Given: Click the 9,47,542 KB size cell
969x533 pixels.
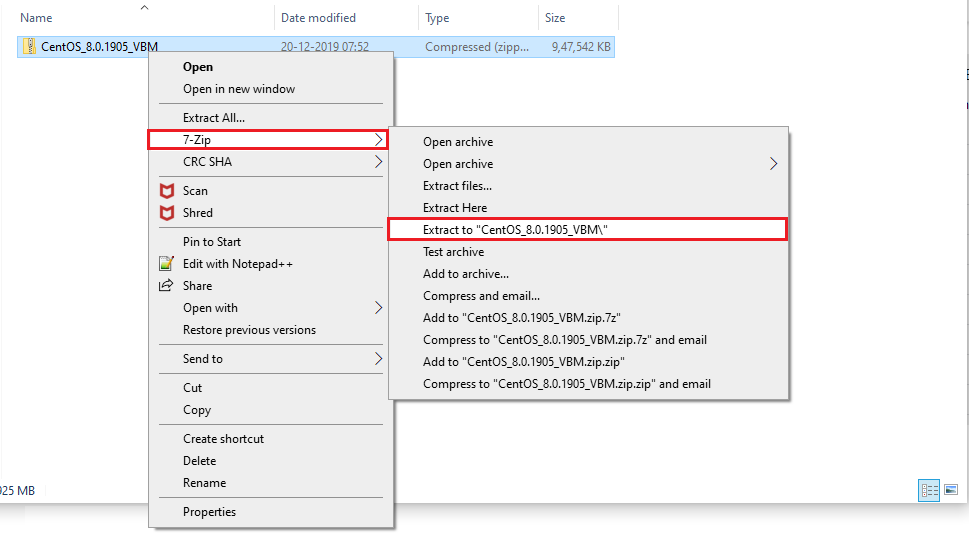Looking at the screenshot, I should pos(581,46).
